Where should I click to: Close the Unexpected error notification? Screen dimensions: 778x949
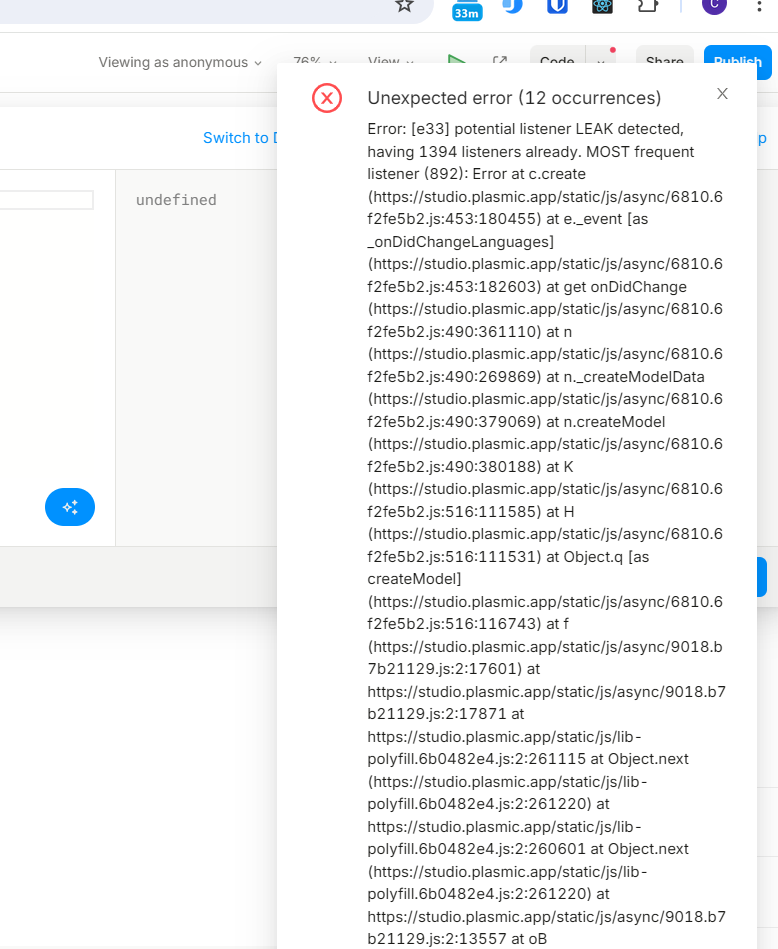coord(722,94)
